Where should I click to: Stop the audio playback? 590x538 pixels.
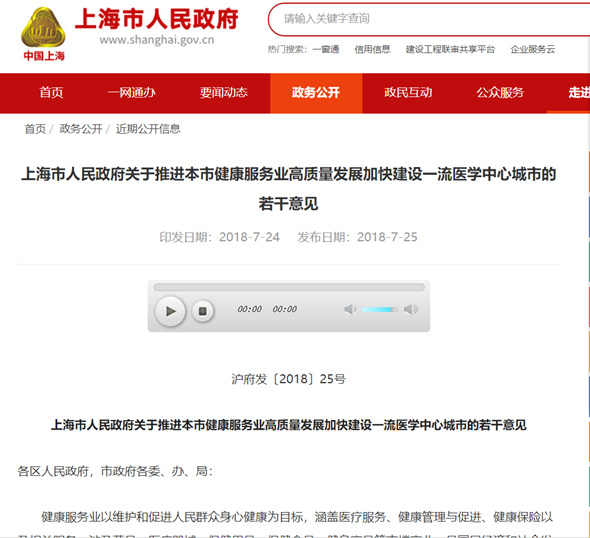click(203, 311)
